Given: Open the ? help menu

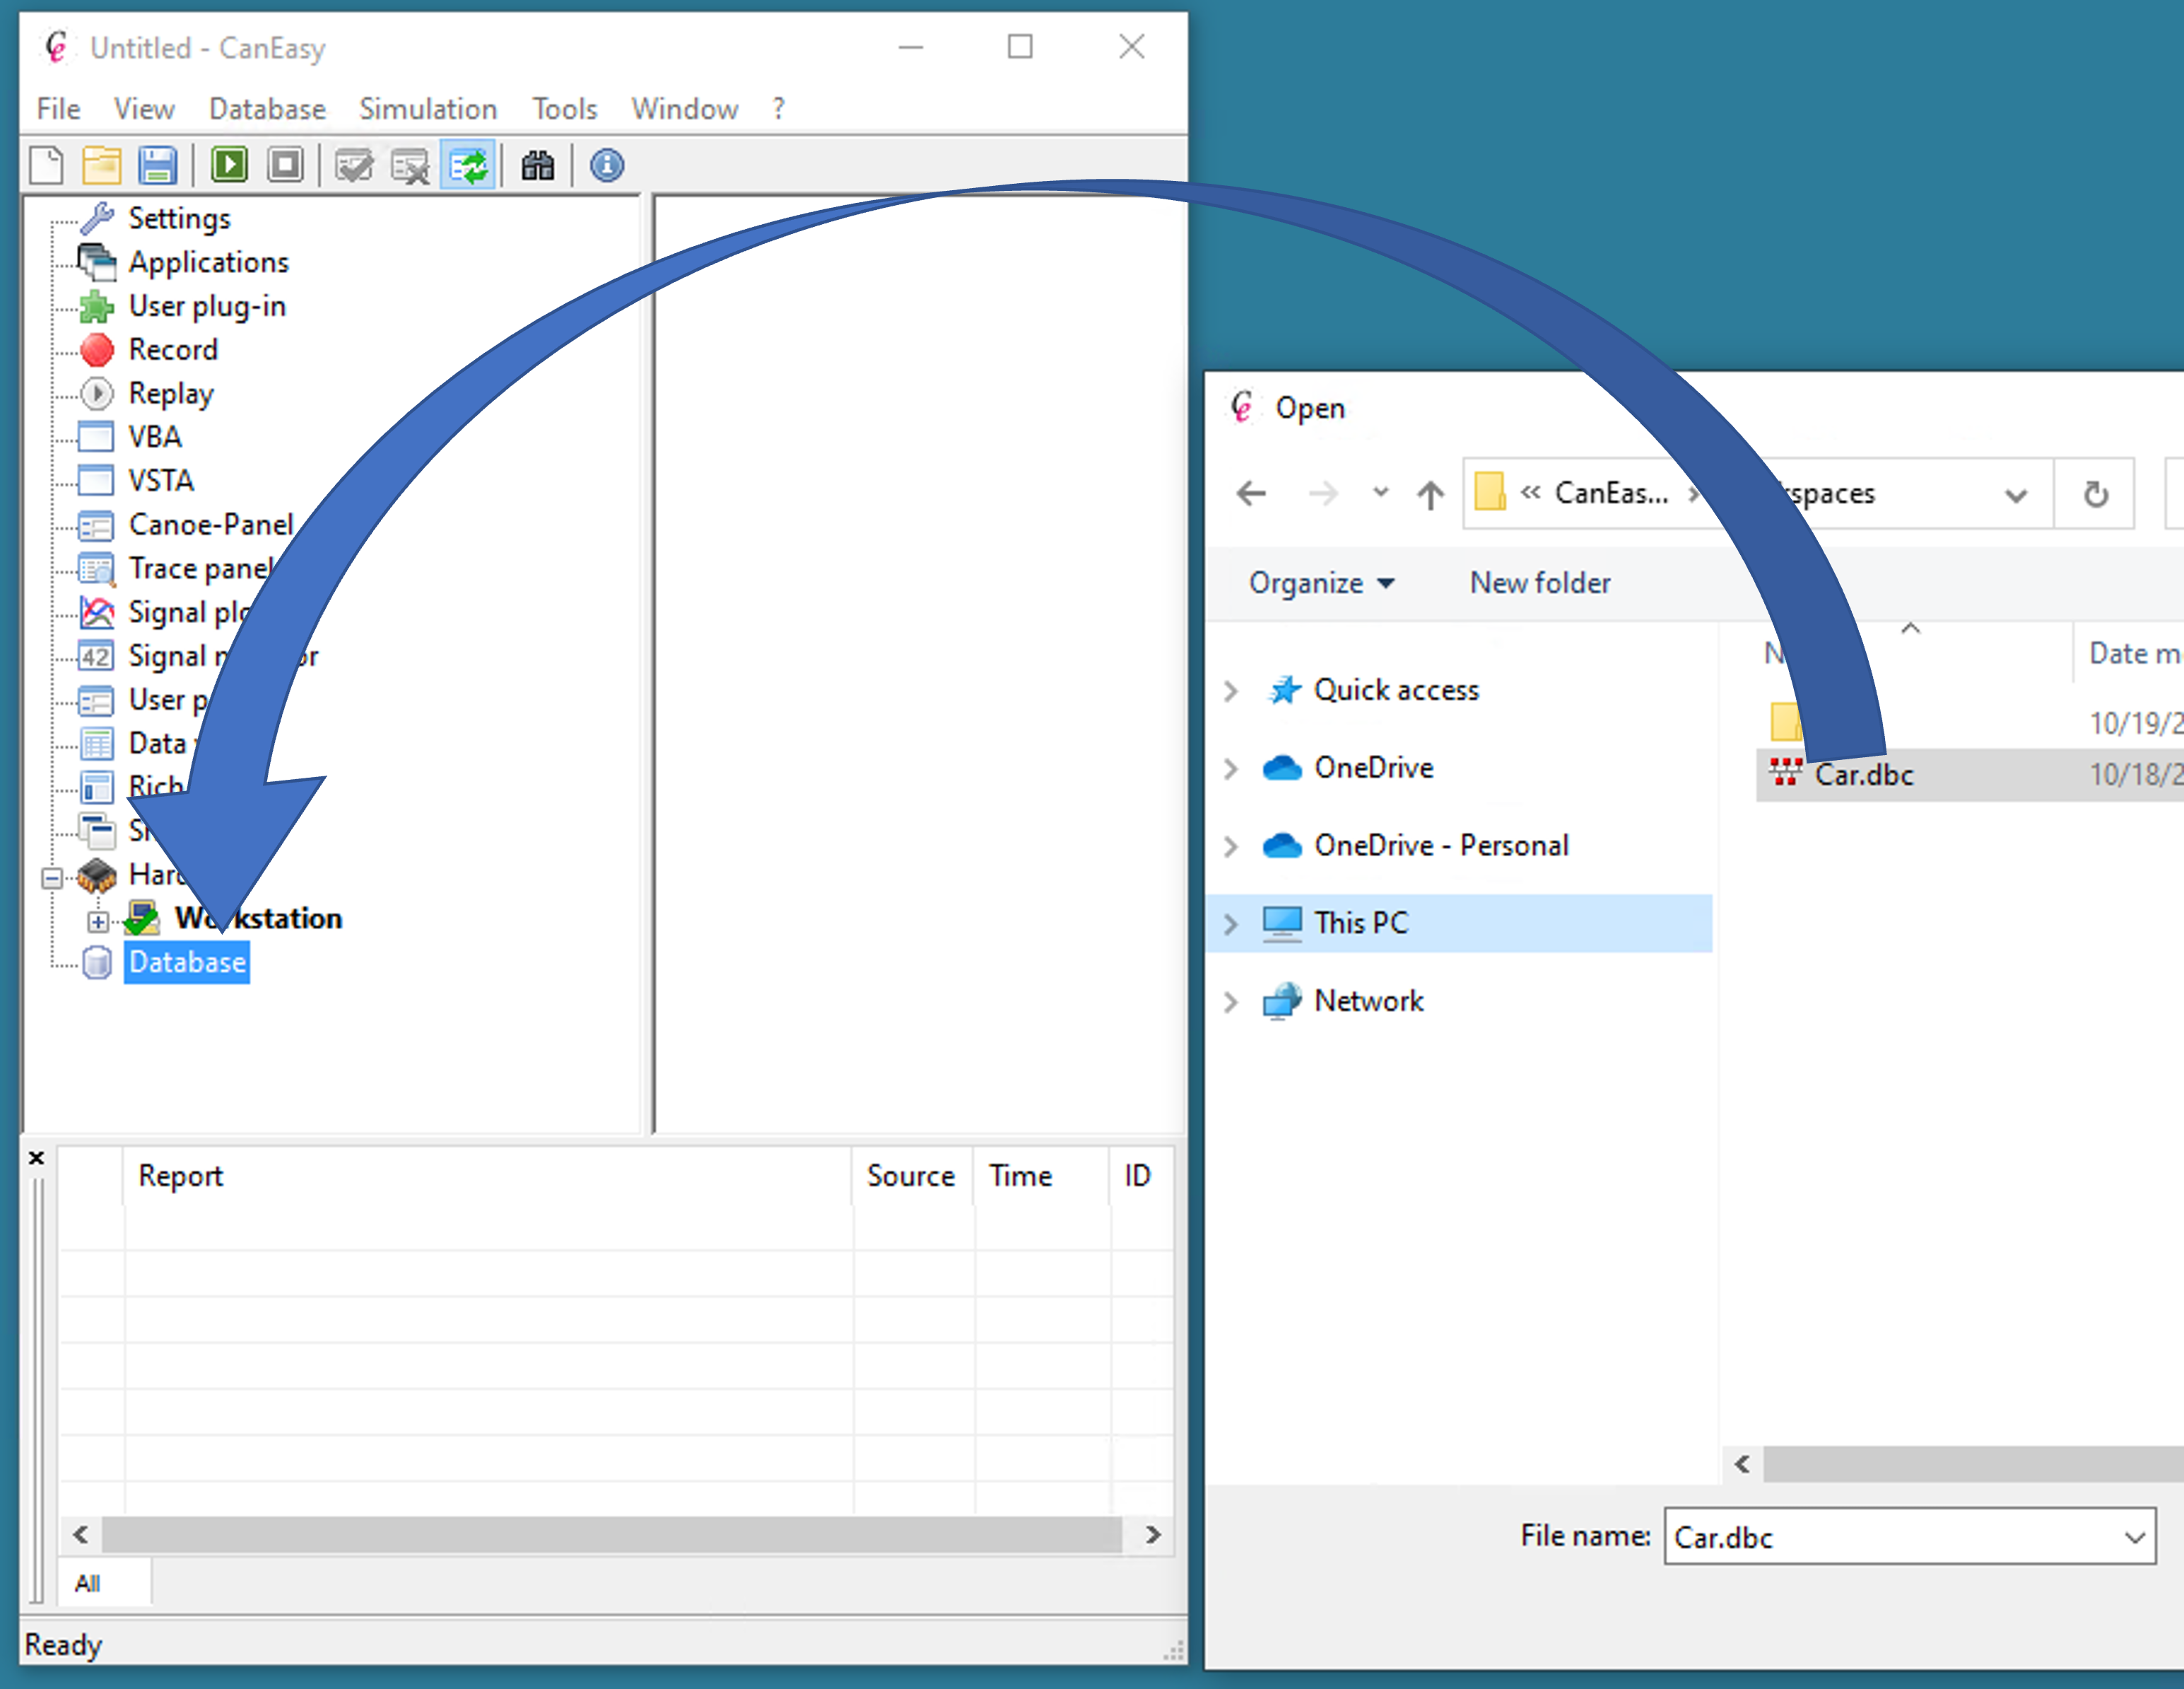Looking at the screenshot, I should tap(778, 109).
